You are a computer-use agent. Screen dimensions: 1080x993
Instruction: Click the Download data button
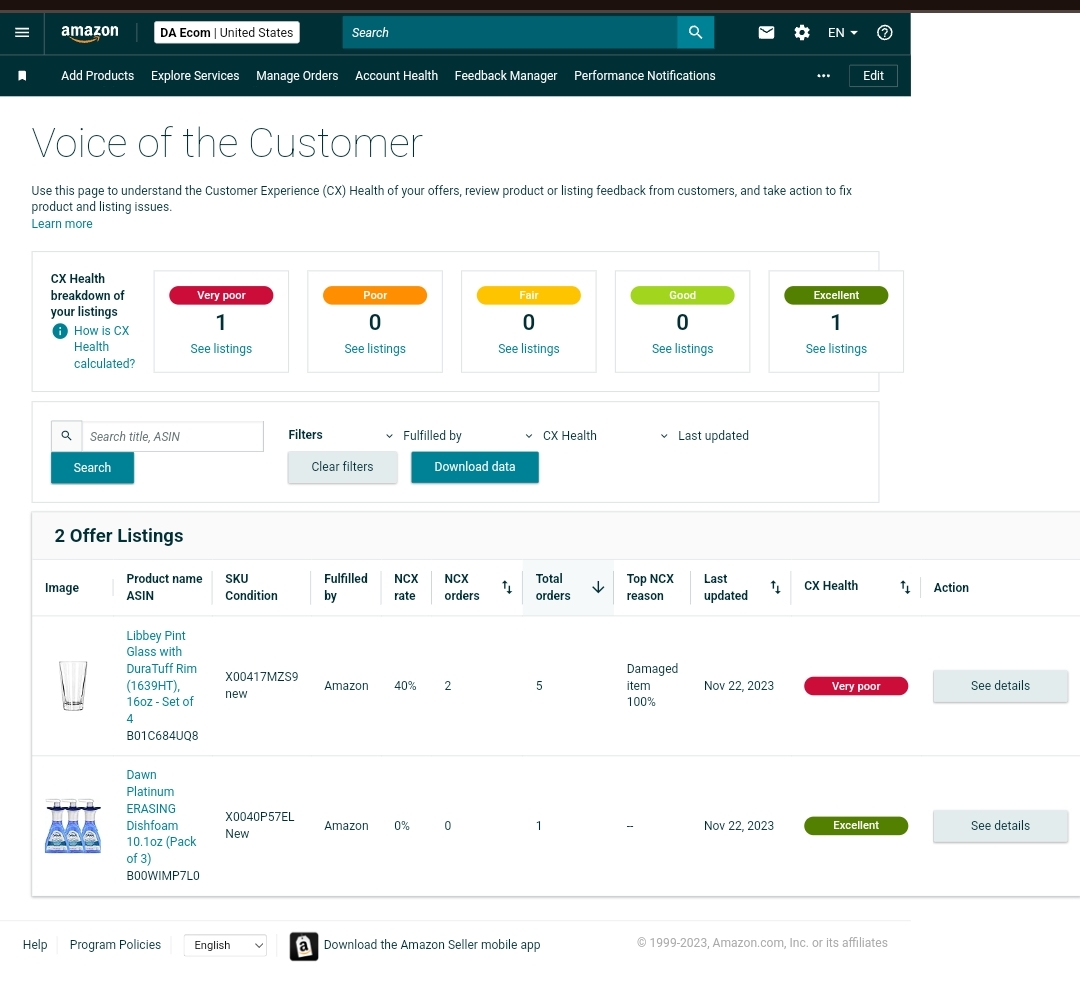pyautogui.click(x=475, y=467)
